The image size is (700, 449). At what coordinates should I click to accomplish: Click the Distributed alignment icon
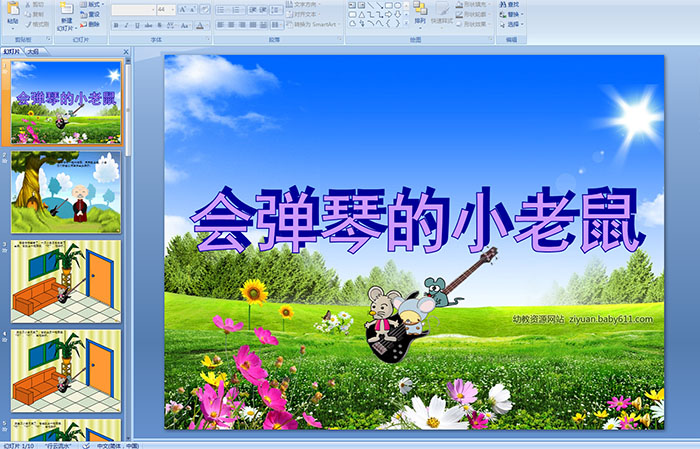(x=263, y=25)
